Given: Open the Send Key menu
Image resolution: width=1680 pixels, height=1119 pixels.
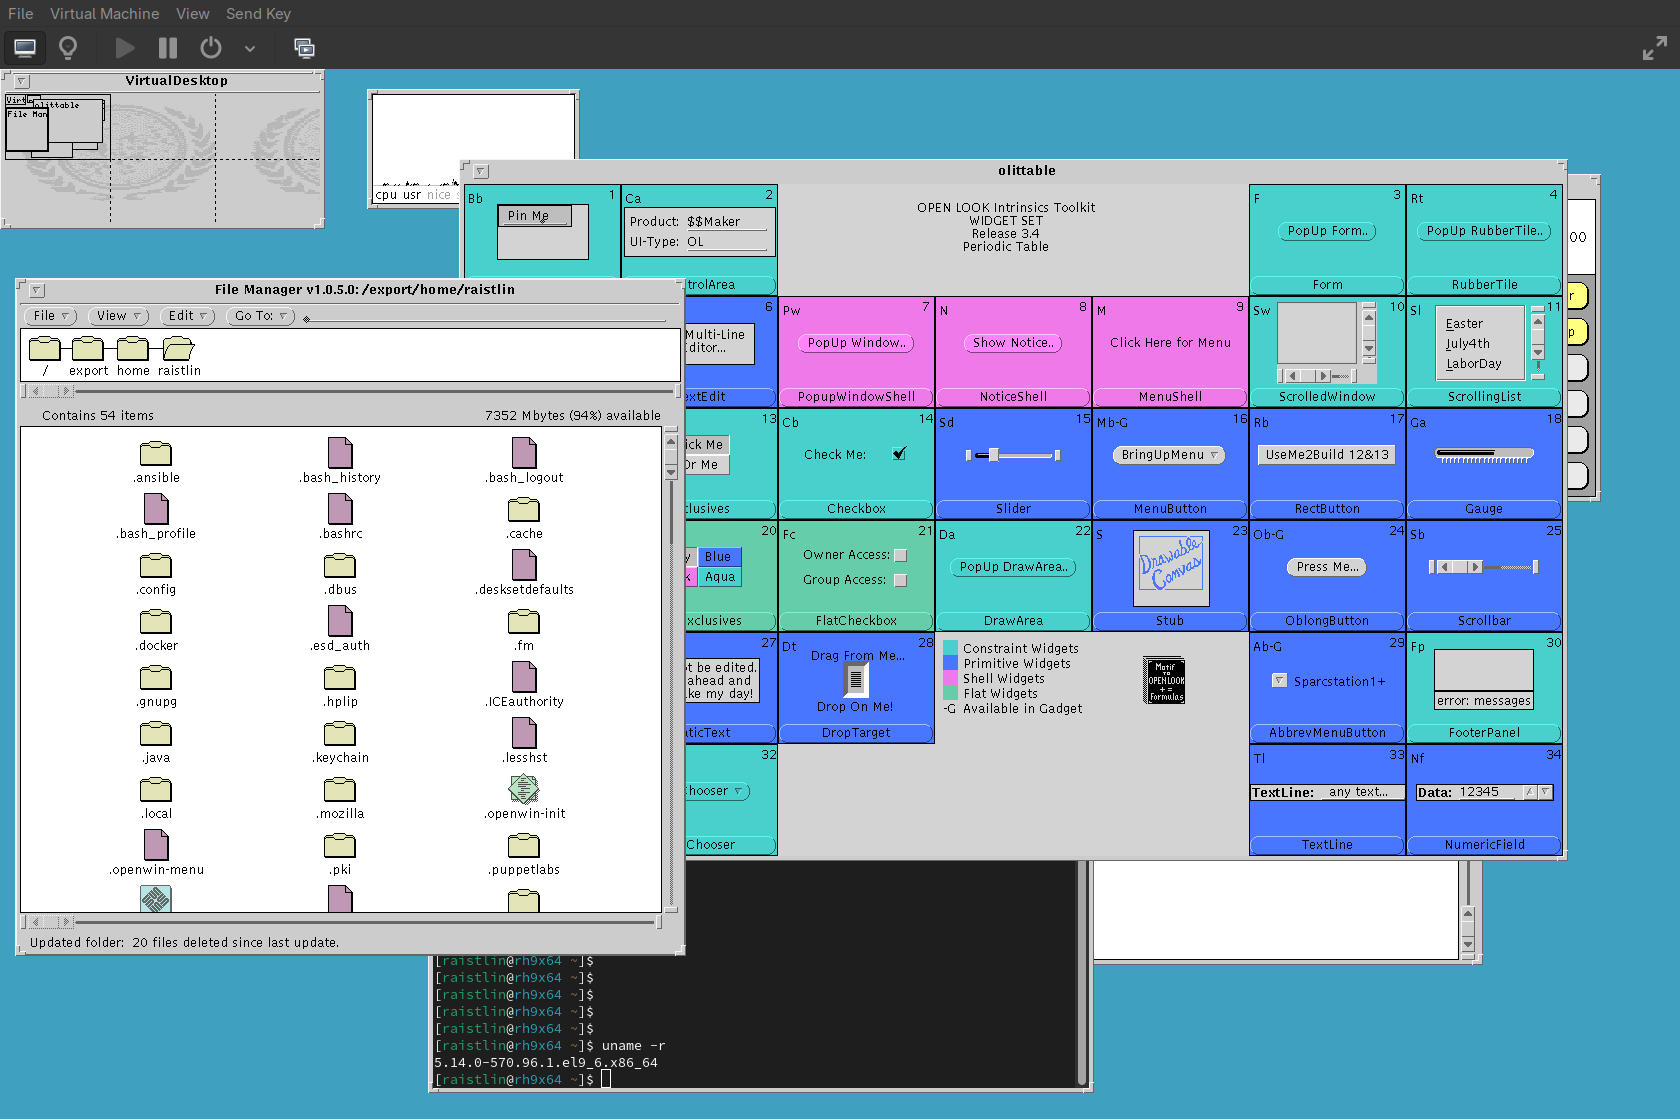Looking at the screenshot, I should click(x=258, y=14).
